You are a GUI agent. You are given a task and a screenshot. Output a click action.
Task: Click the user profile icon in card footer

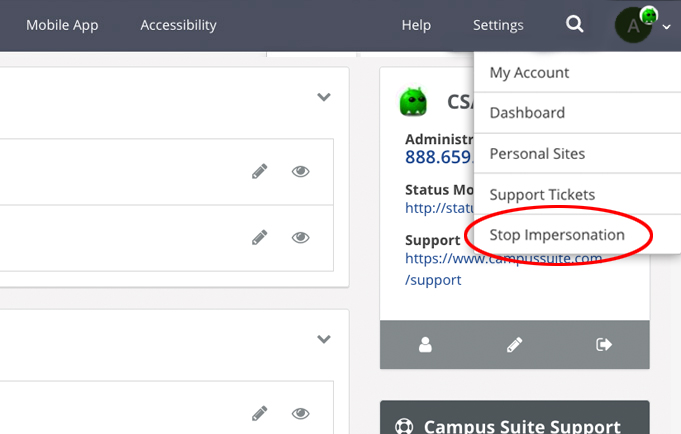[x=426, y=345]
